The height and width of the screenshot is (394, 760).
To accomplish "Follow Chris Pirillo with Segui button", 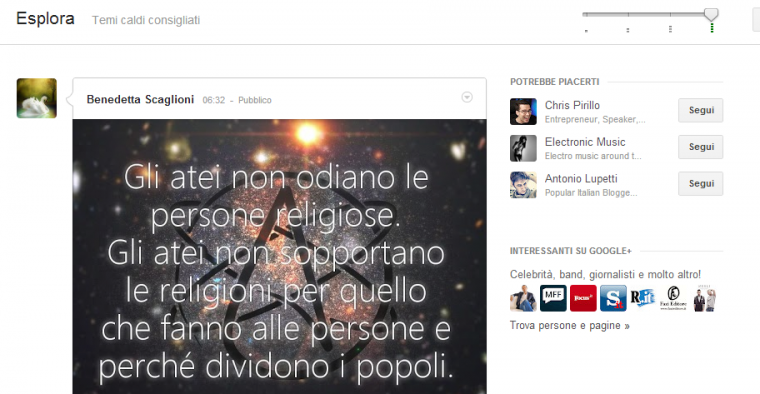I will (700, 110).
